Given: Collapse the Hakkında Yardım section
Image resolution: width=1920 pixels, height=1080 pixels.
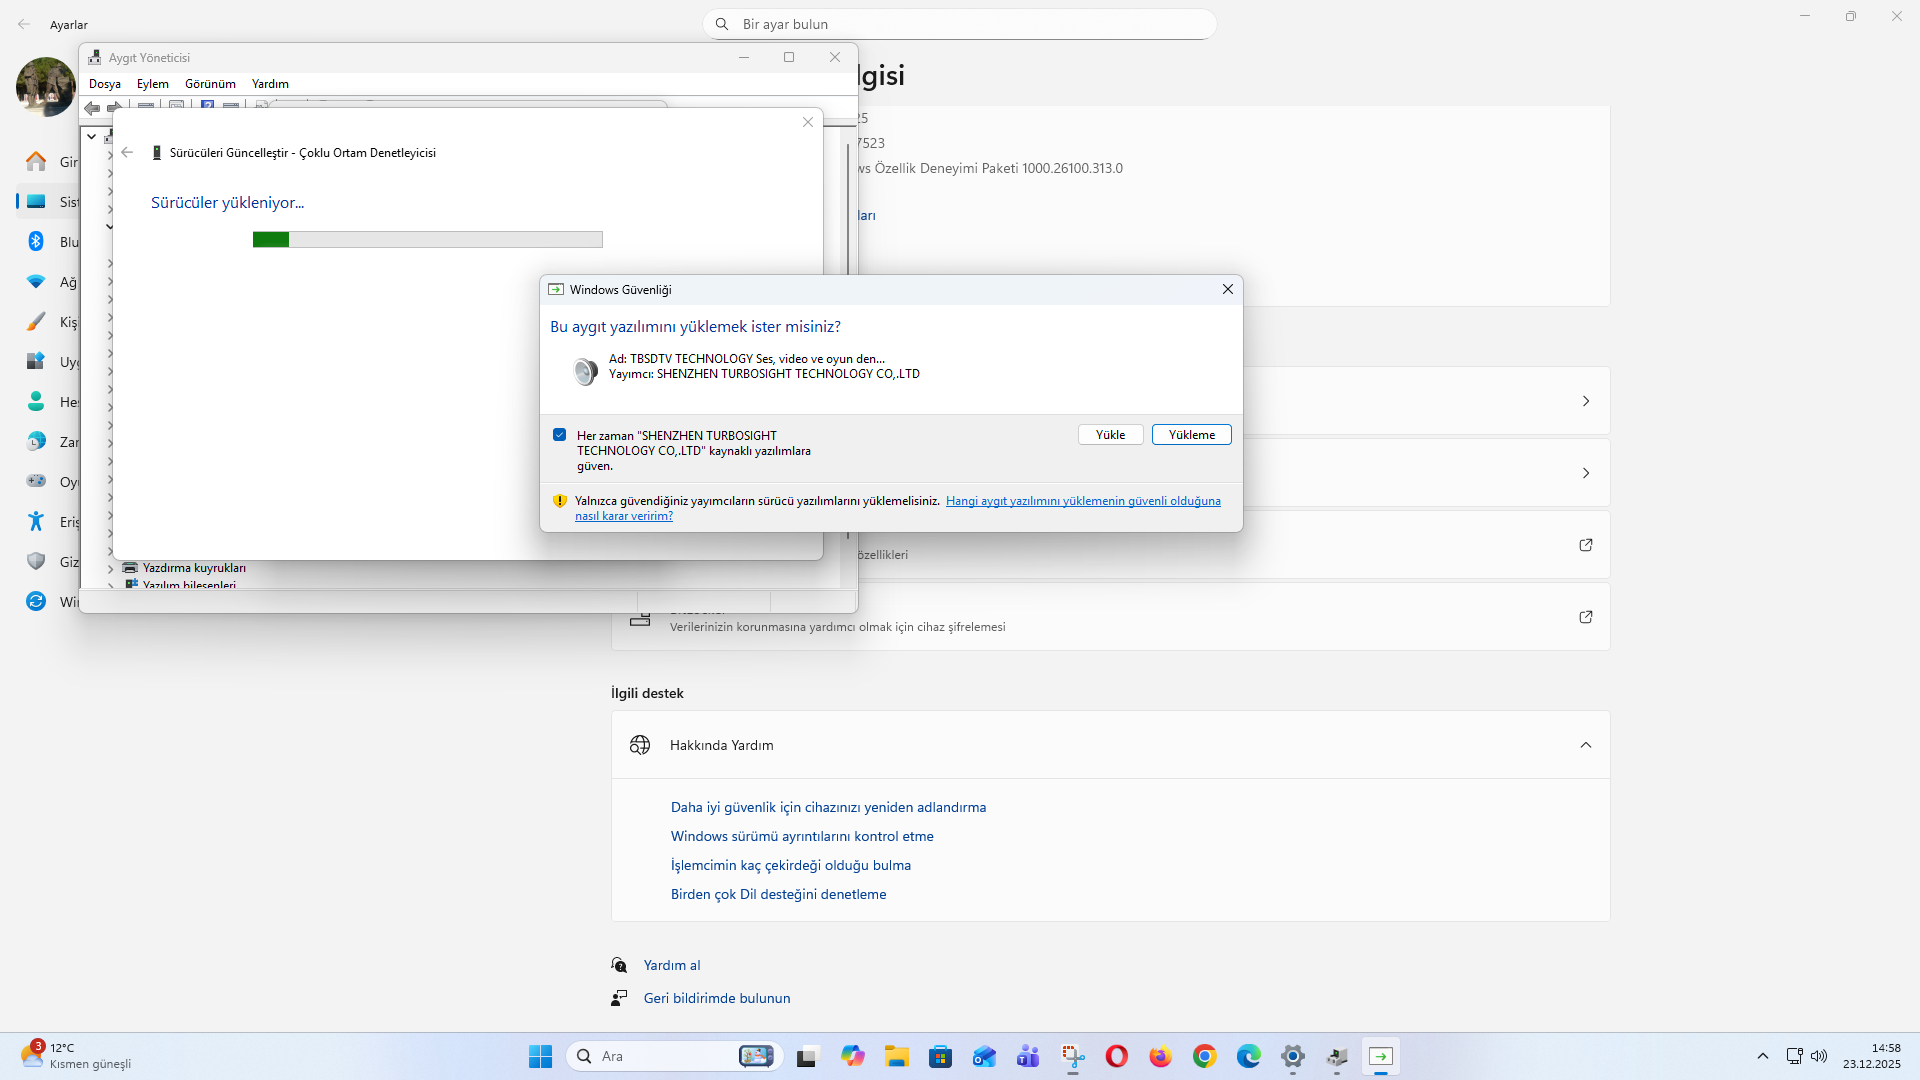Looking at the screenshot, I should click(1586, 745).
